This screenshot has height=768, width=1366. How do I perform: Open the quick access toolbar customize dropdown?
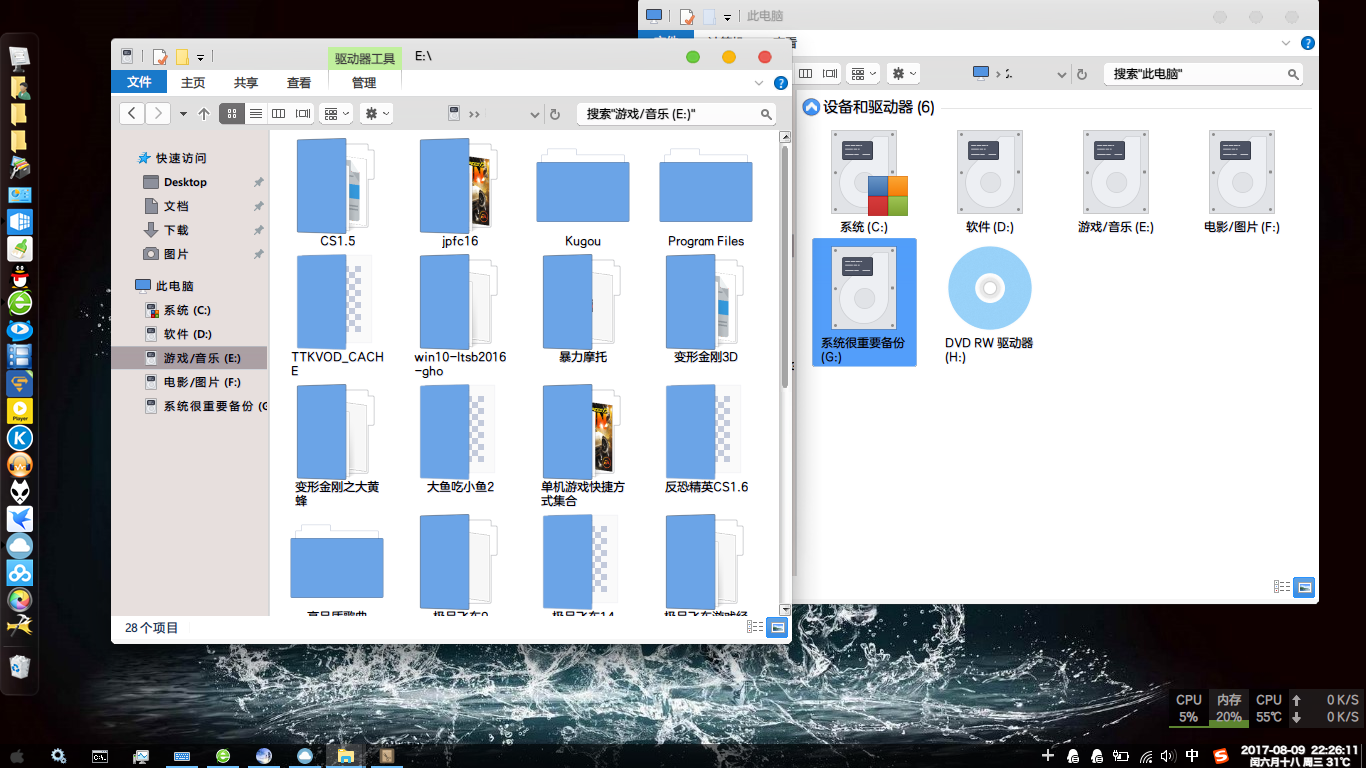pos(201,58)
